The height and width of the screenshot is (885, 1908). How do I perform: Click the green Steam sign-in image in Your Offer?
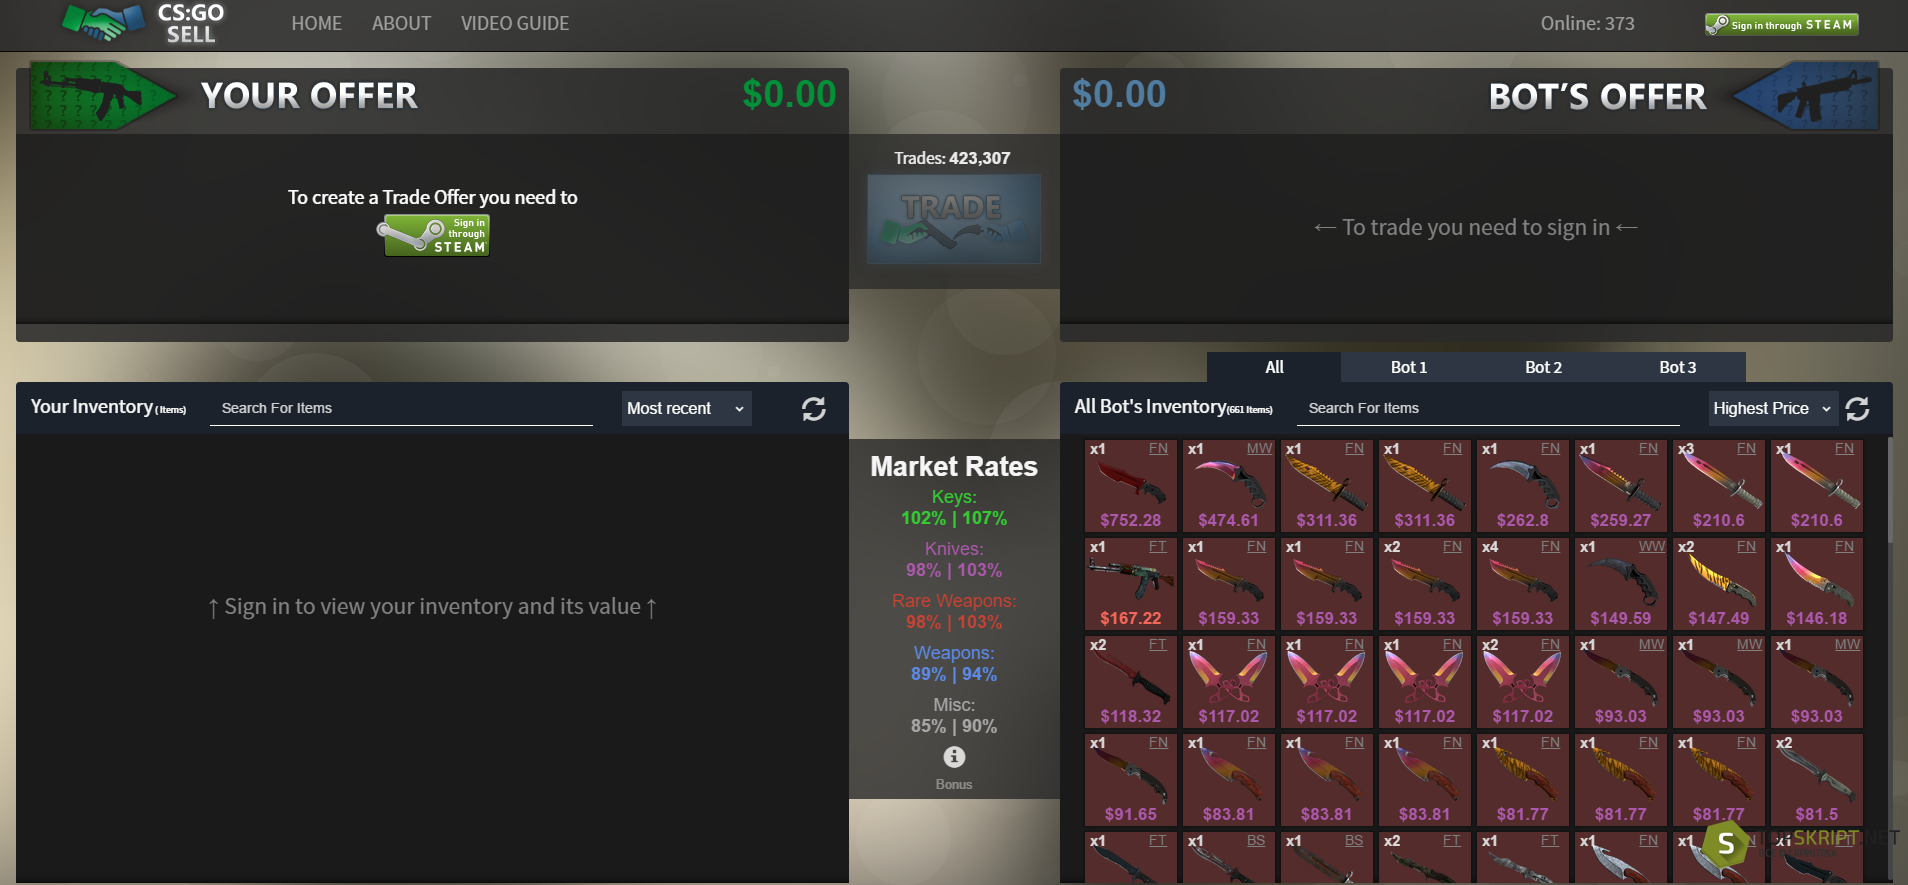tap(433, 236)
